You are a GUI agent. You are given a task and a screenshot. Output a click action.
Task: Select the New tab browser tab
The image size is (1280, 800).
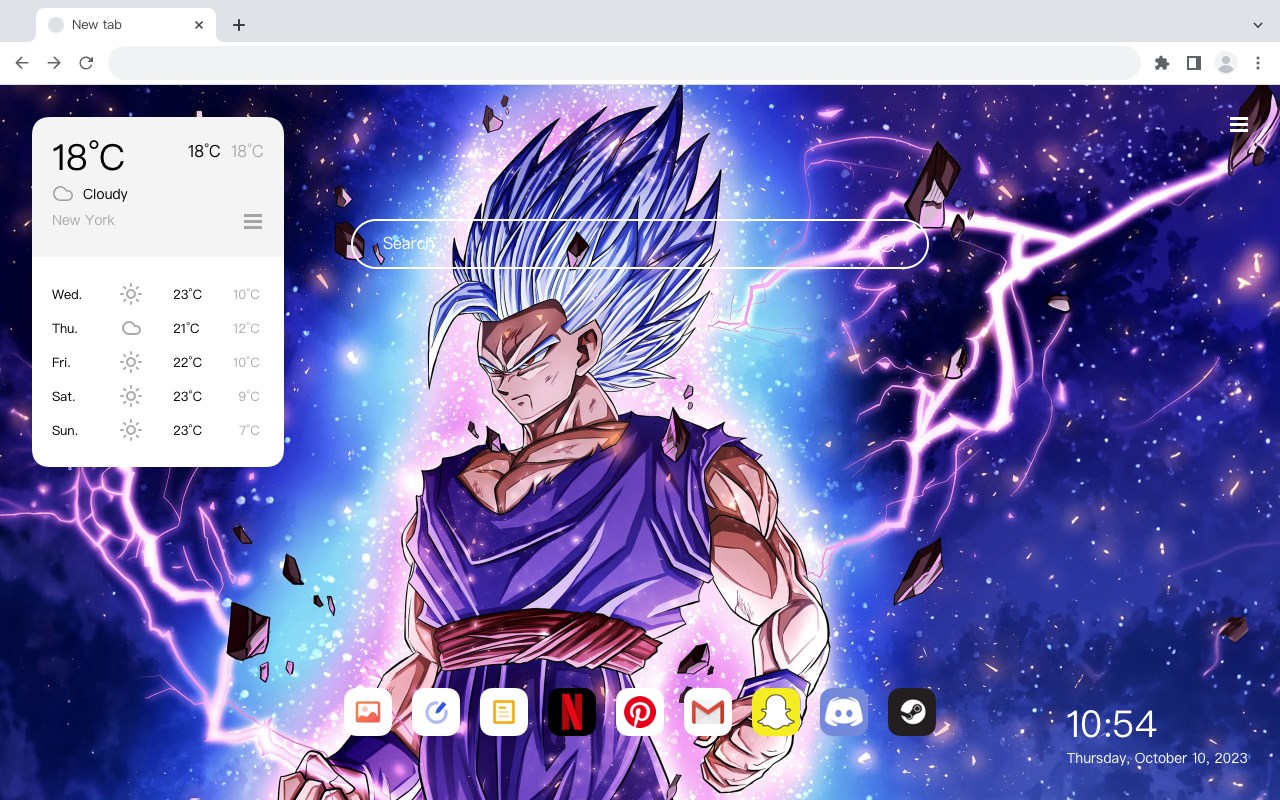click(x=126, y=25)
